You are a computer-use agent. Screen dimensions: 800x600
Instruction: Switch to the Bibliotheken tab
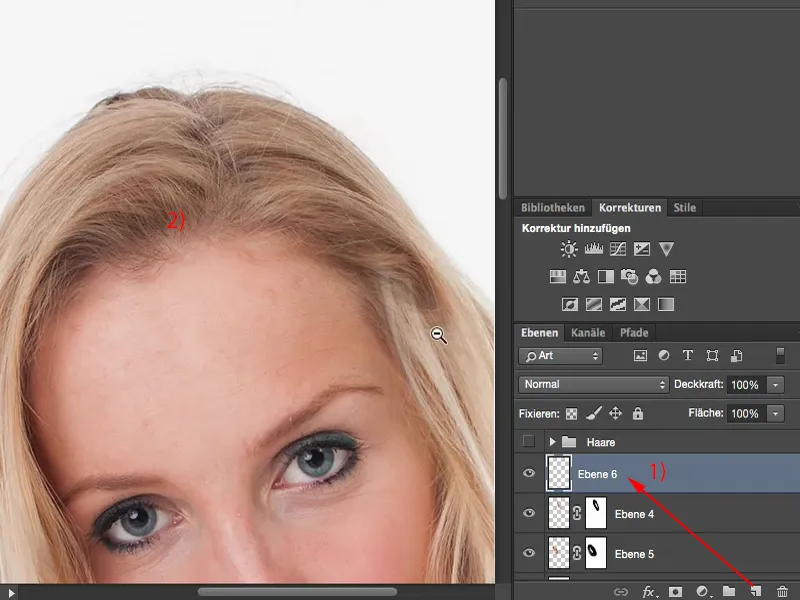(553, 208)
